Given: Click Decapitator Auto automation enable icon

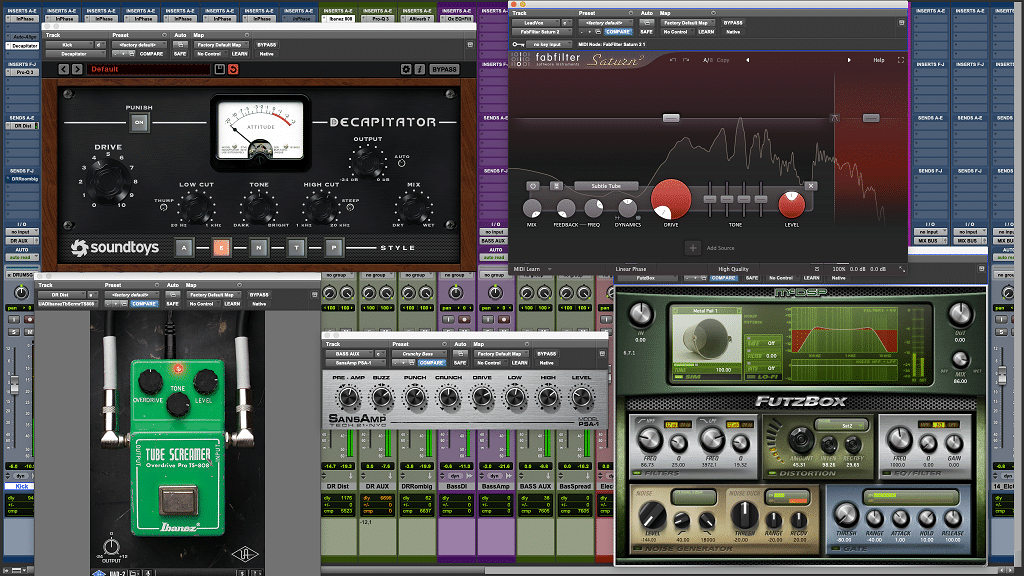Looking at the screenshot, I should point(180,45).
